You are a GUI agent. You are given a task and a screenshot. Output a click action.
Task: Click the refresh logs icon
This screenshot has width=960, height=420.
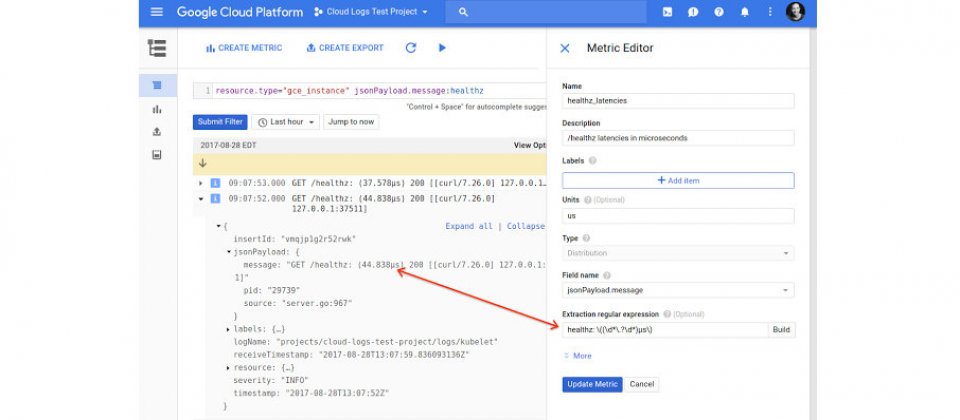[x=411, y=48]
